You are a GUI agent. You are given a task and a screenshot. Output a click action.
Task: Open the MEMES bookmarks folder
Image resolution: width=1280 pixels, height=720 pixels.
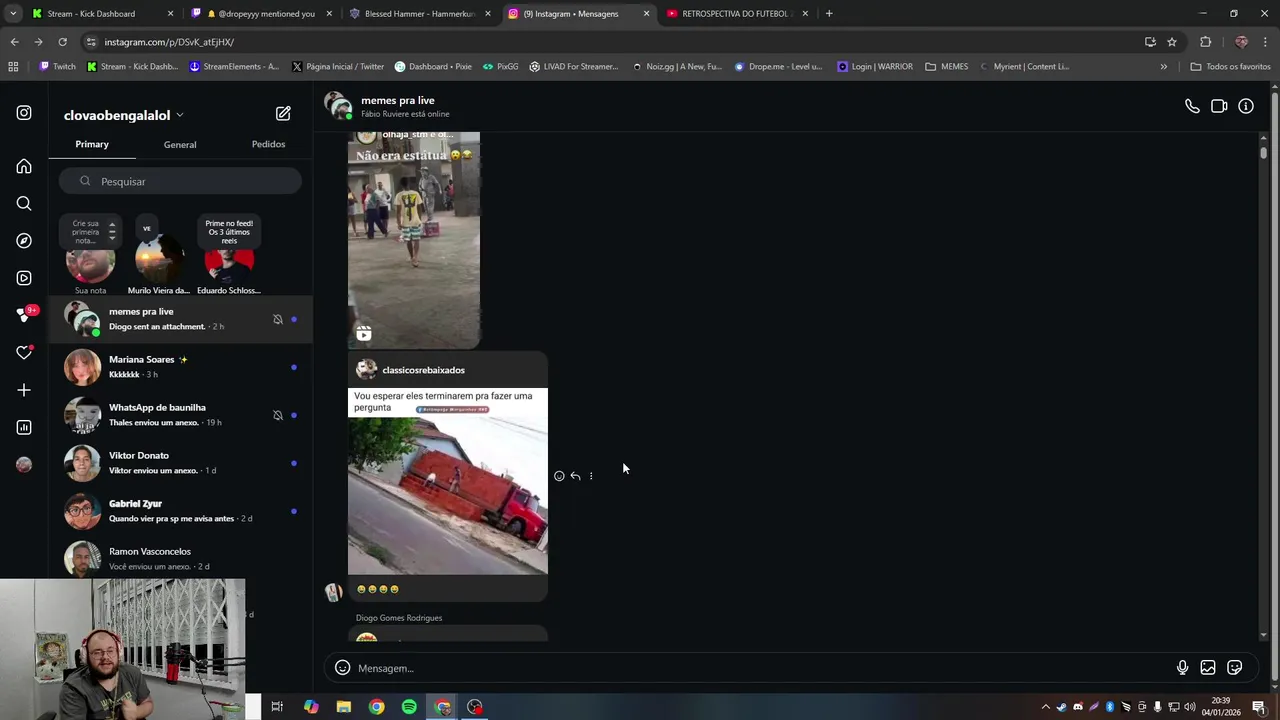coord(947,67)
